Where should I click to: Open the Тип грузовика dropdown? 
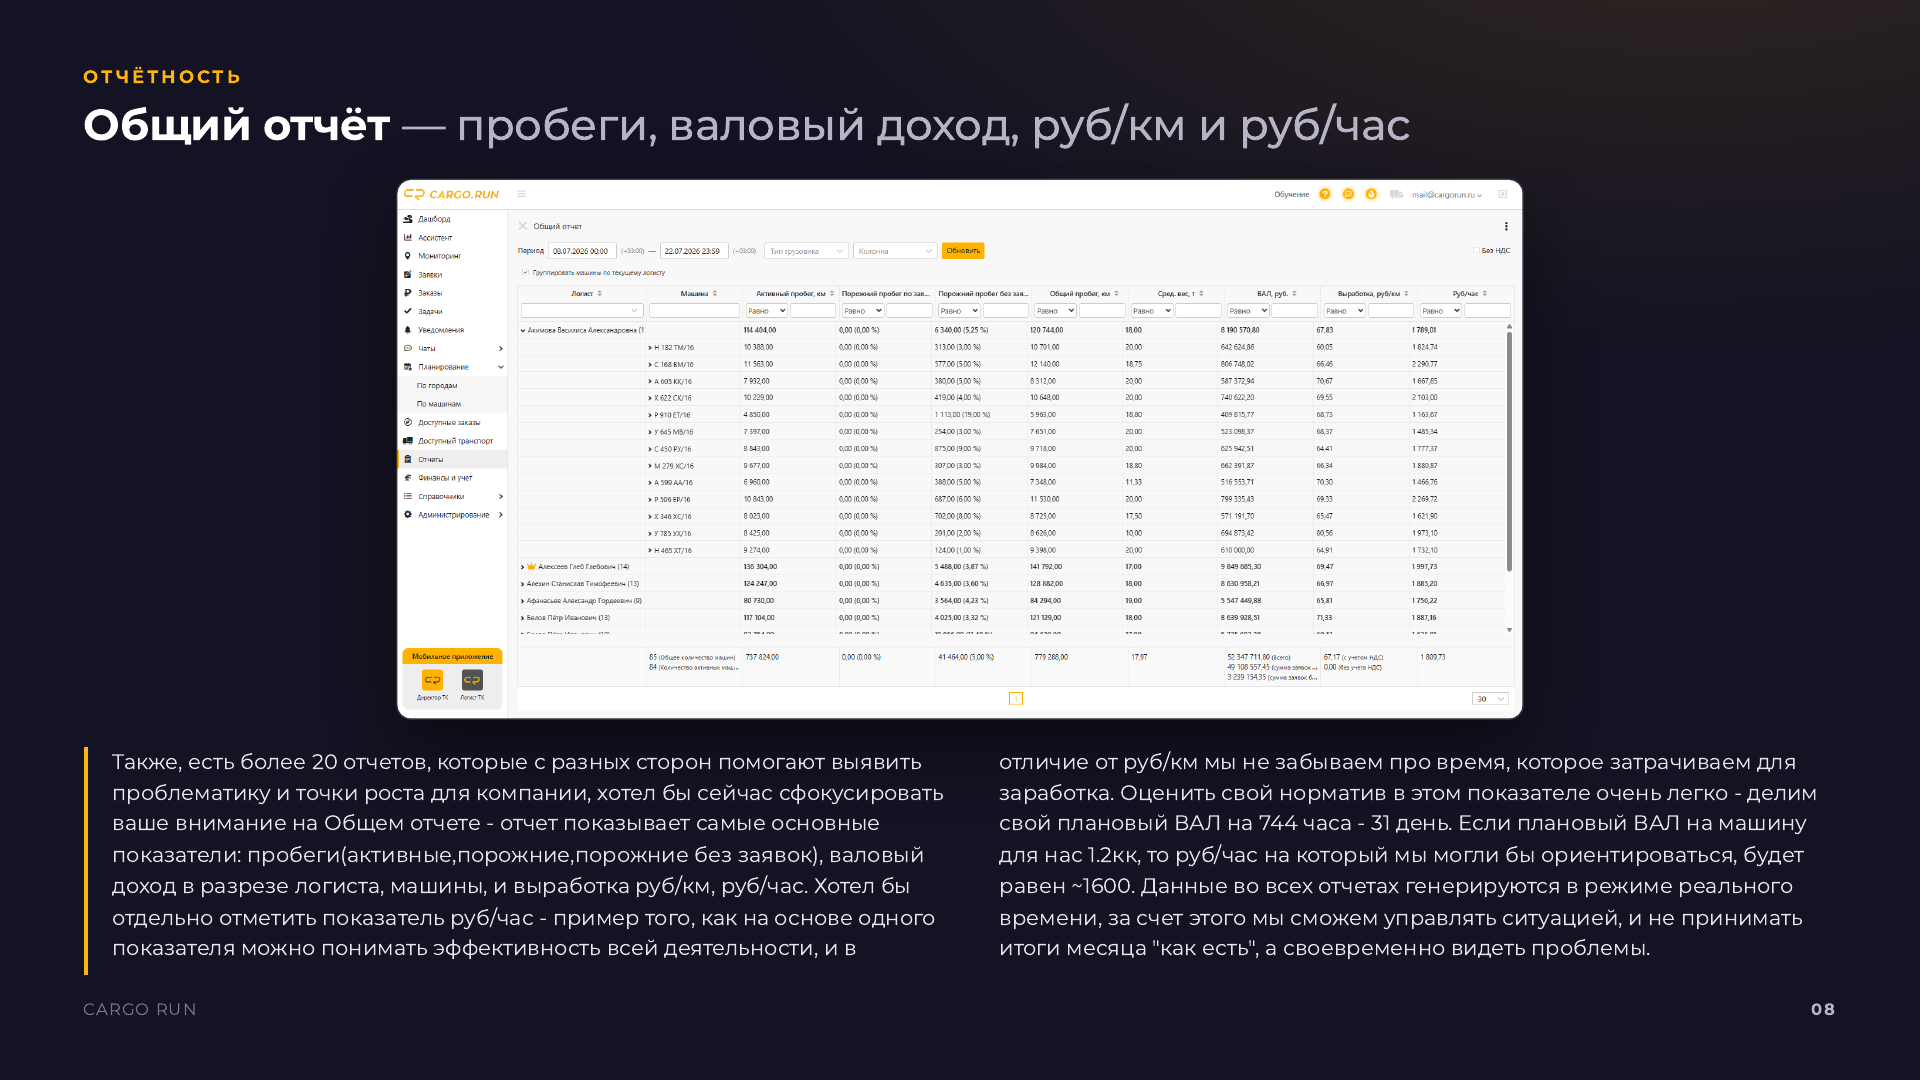[806, 251]
